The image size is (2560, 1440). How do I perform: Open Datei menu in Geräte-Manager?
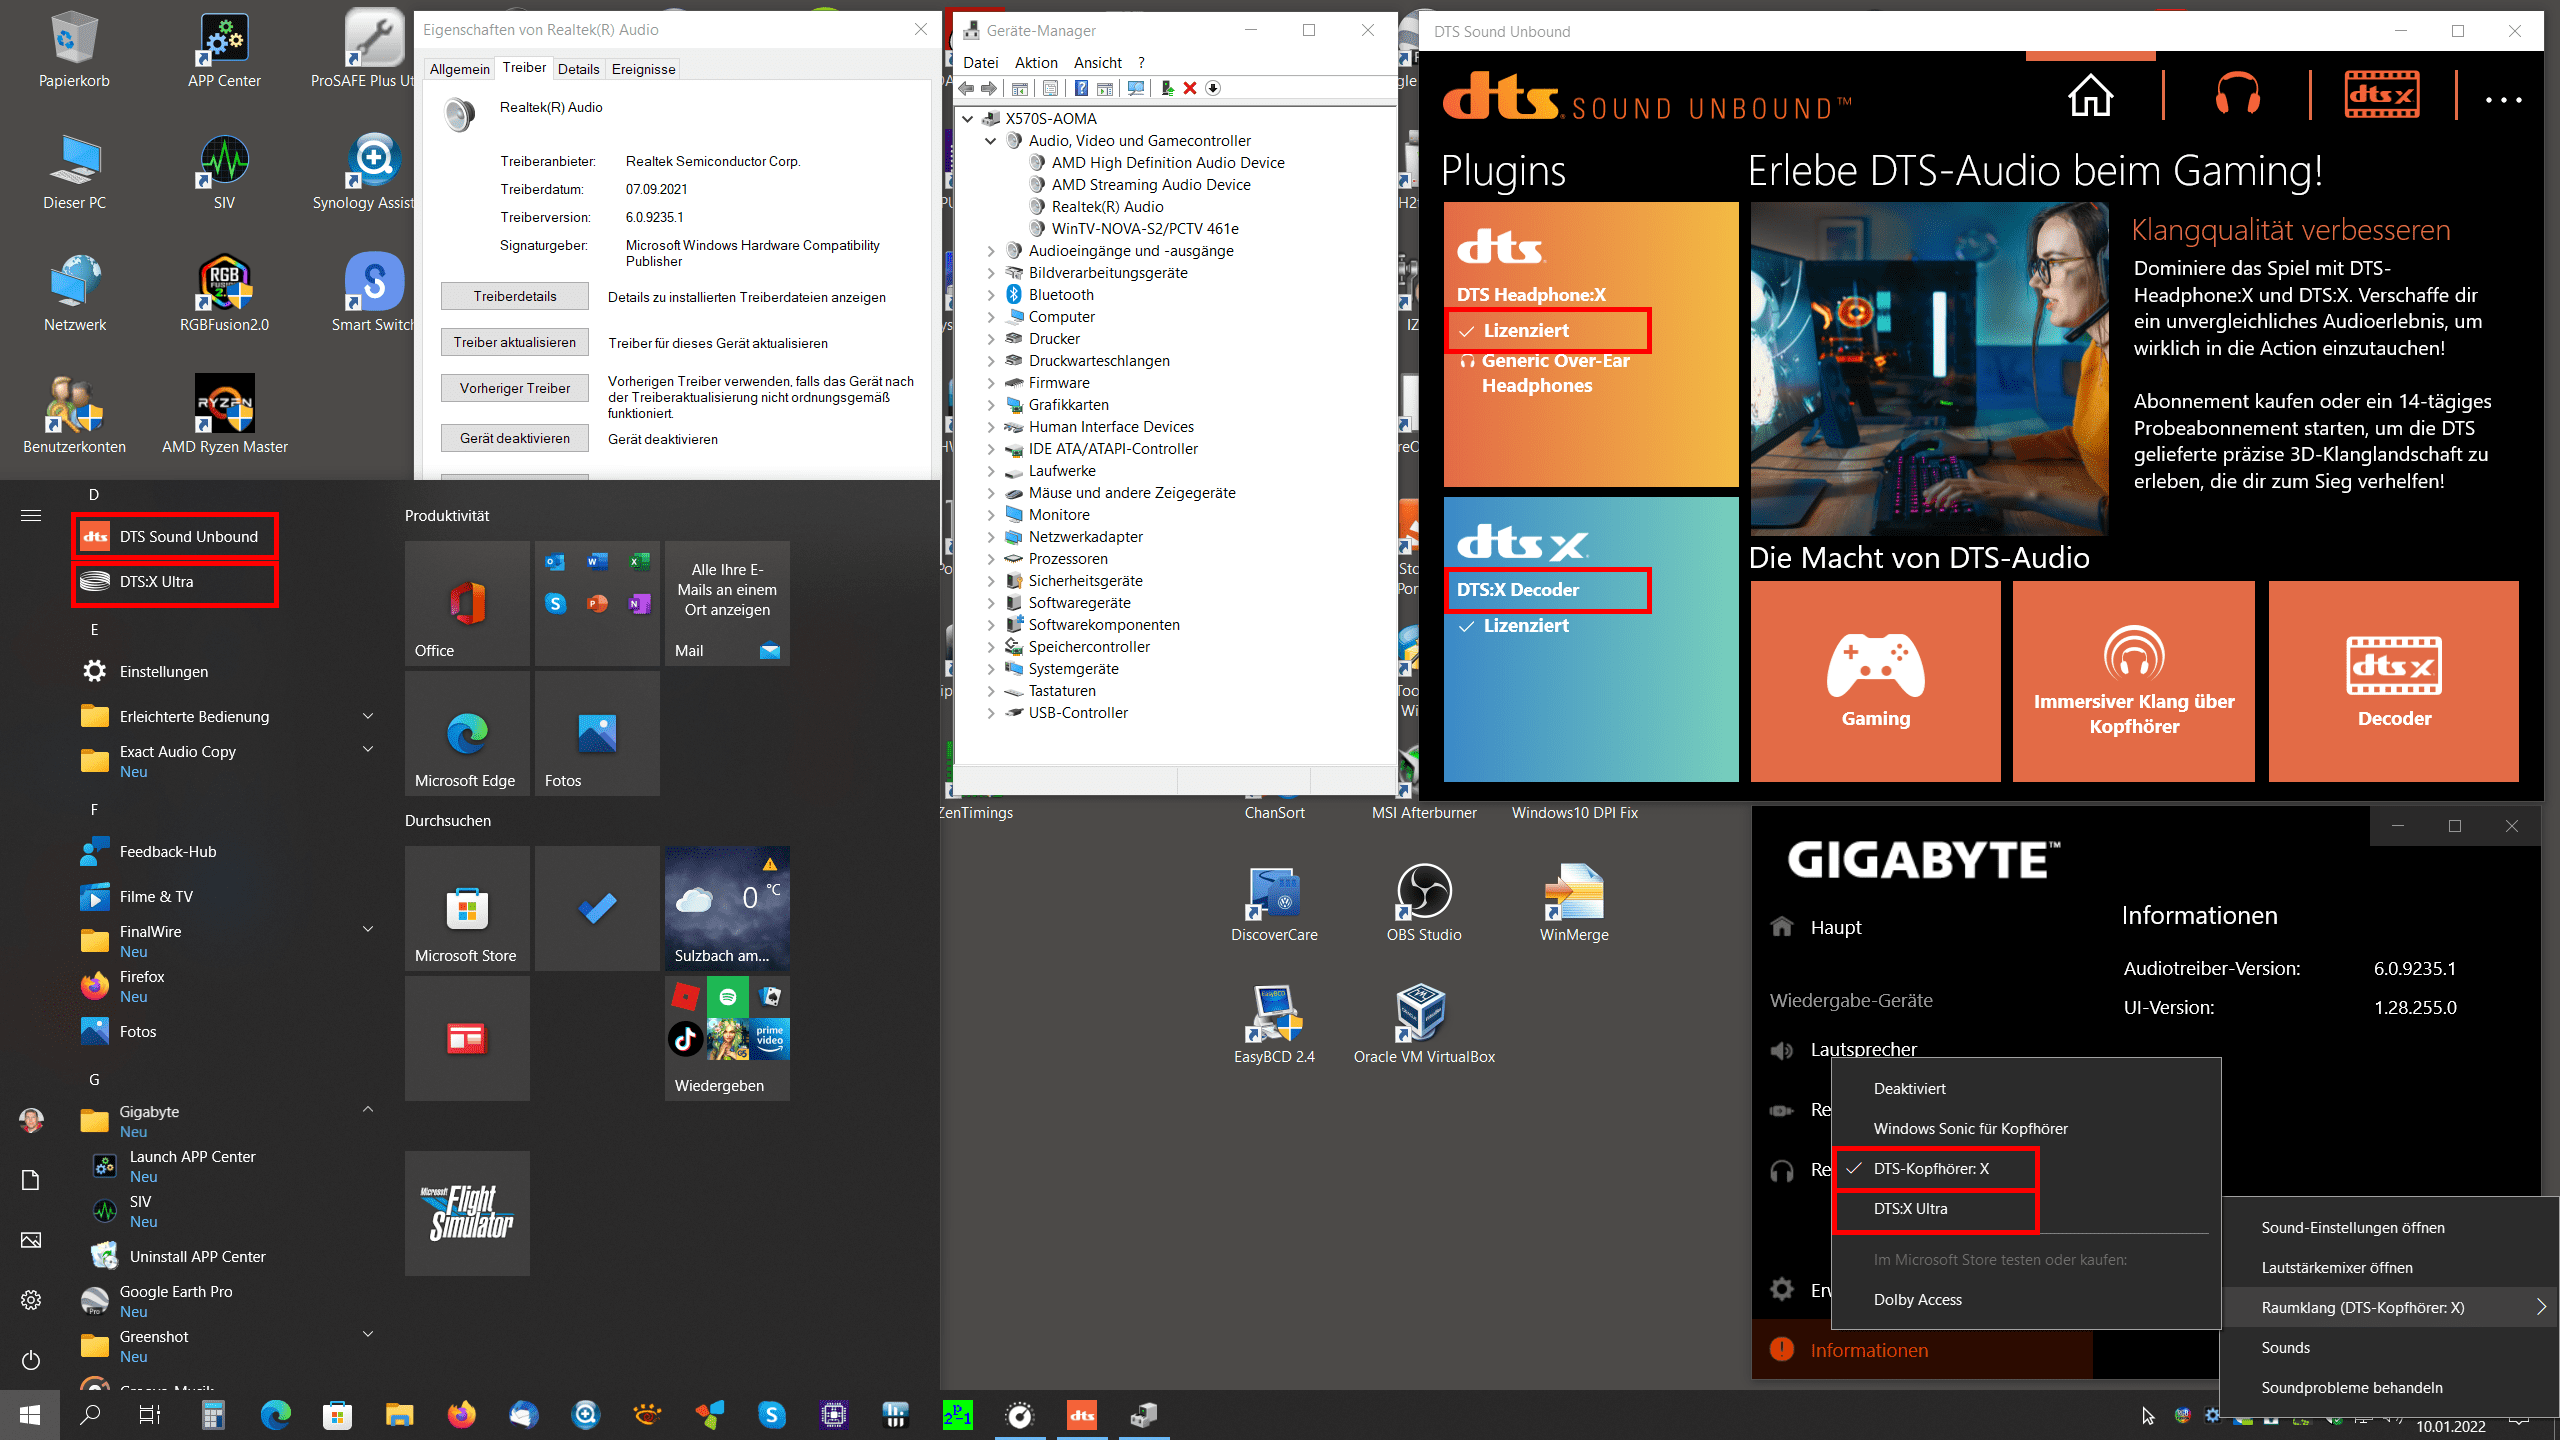980,62
